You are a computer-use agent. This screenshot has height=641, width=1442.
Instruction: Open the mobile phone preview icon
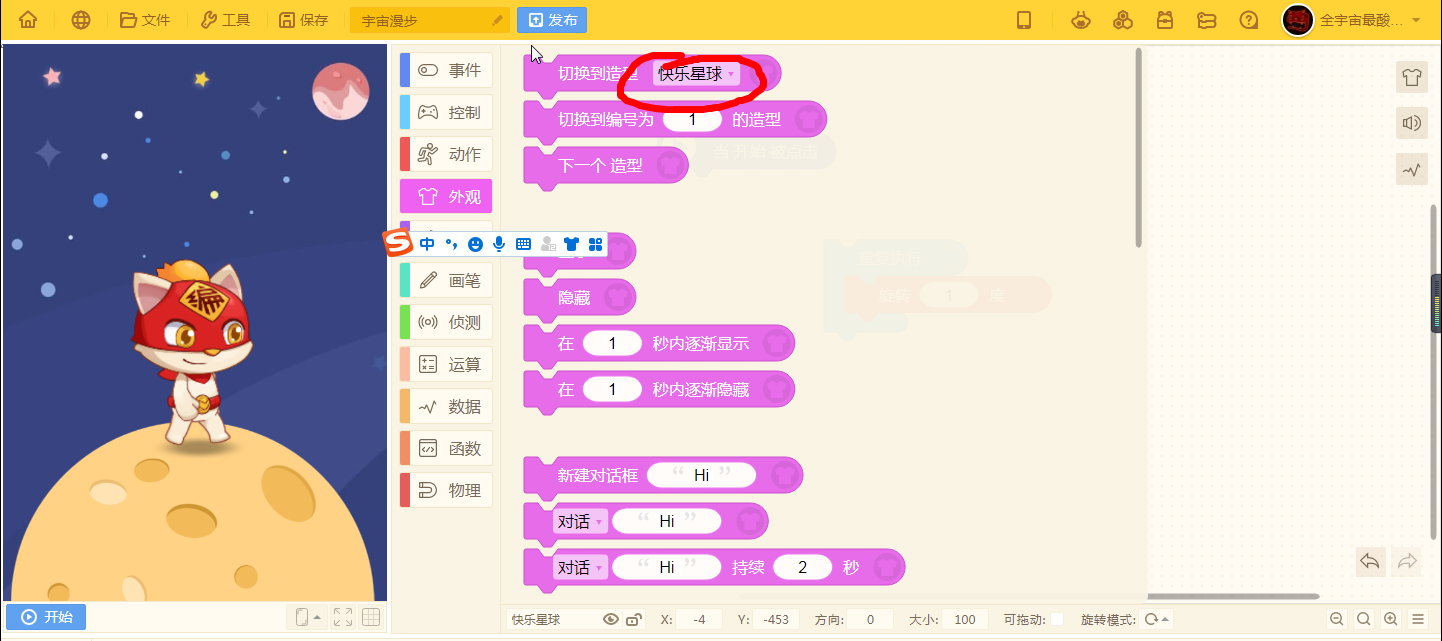click(1024, 20)
